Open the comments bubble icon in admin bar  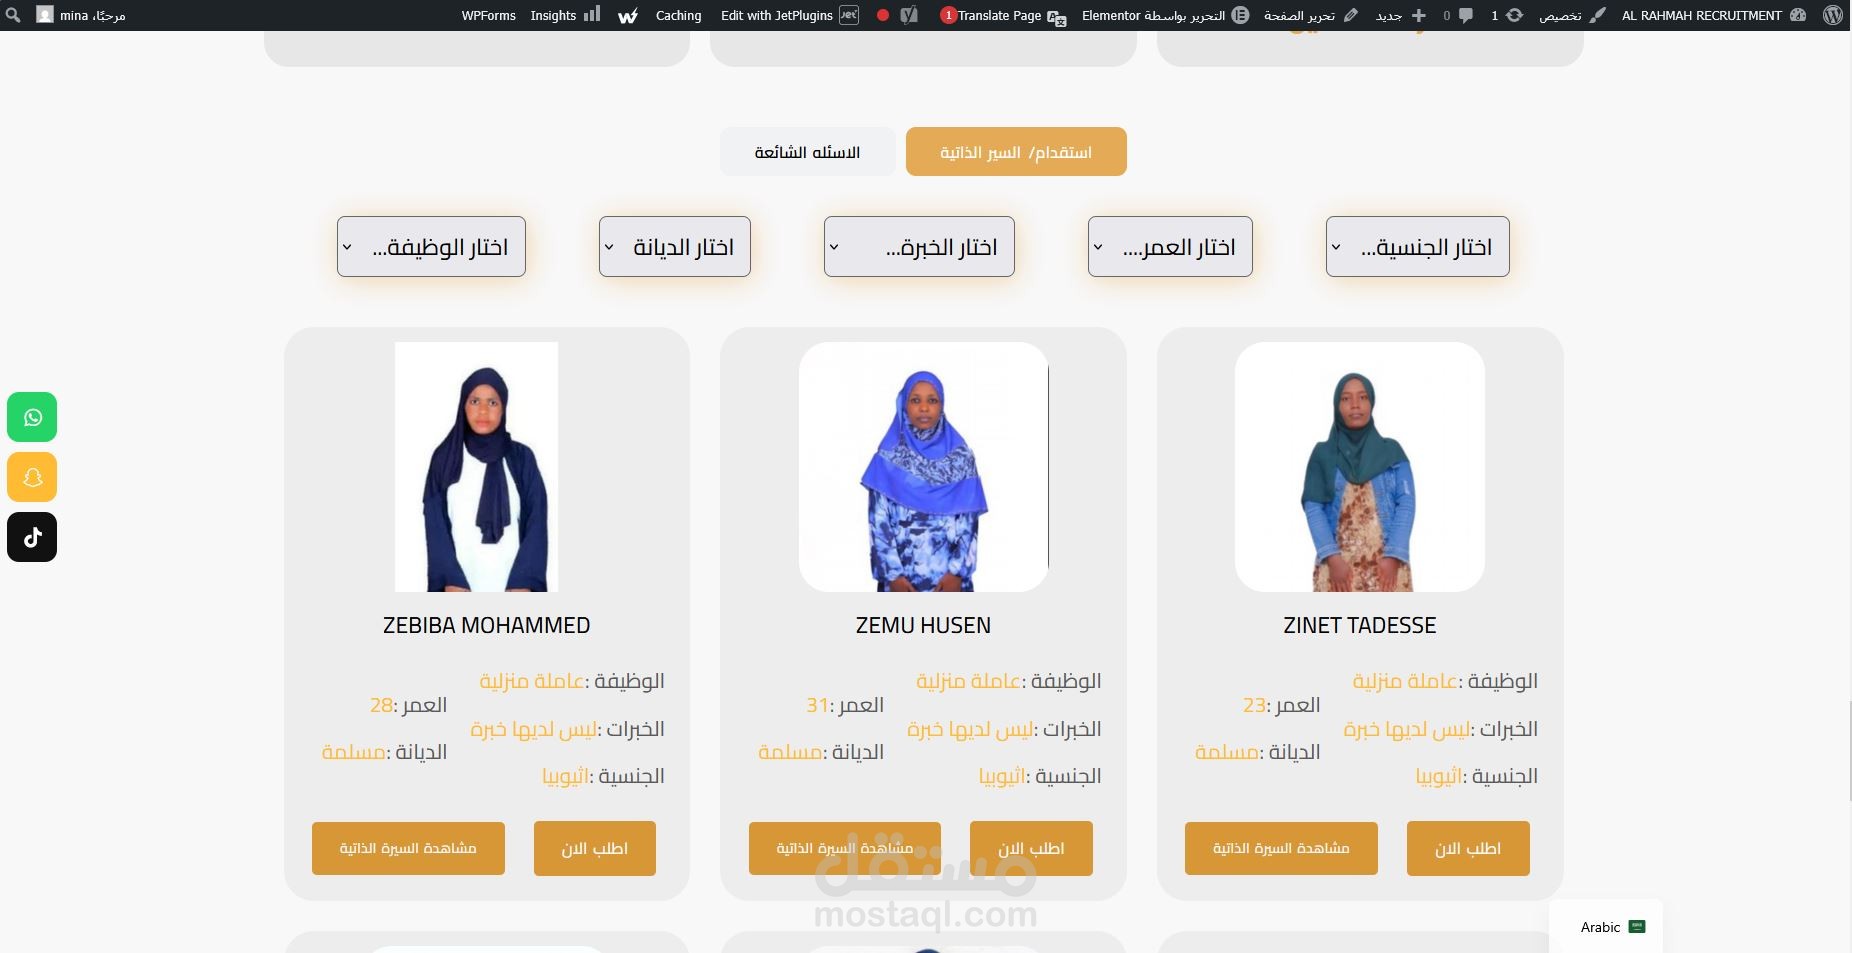pos(1465,15)
